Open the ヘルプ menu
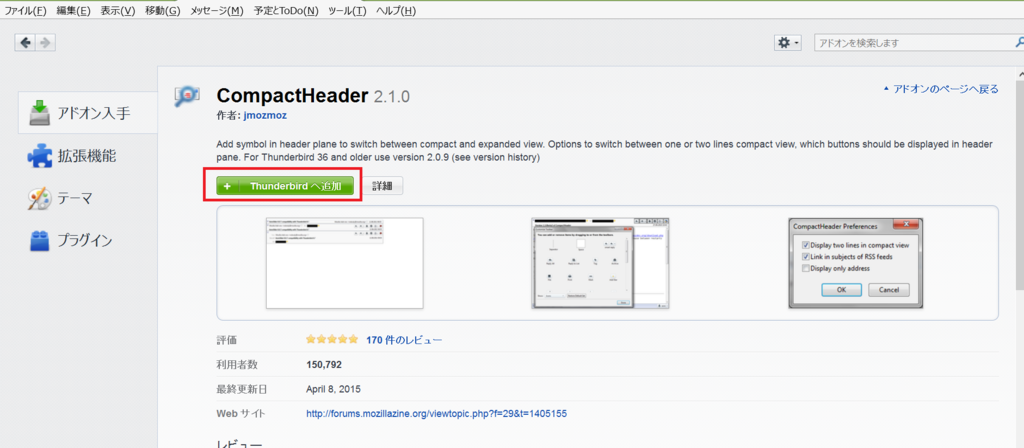The image size is (1024, 448). (396, 11)
